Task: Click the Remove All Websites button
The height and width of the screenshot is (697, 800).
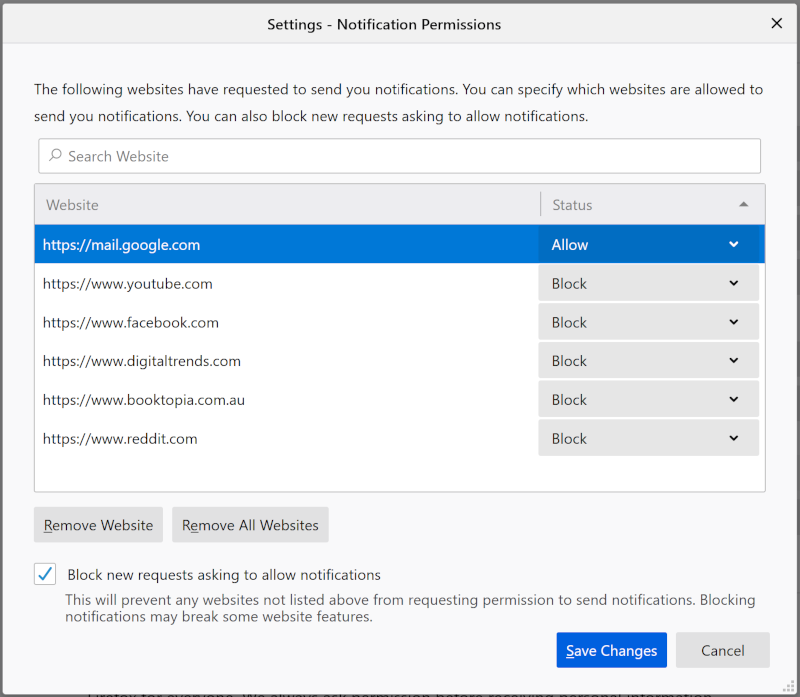Action: [x=250, y=525]
